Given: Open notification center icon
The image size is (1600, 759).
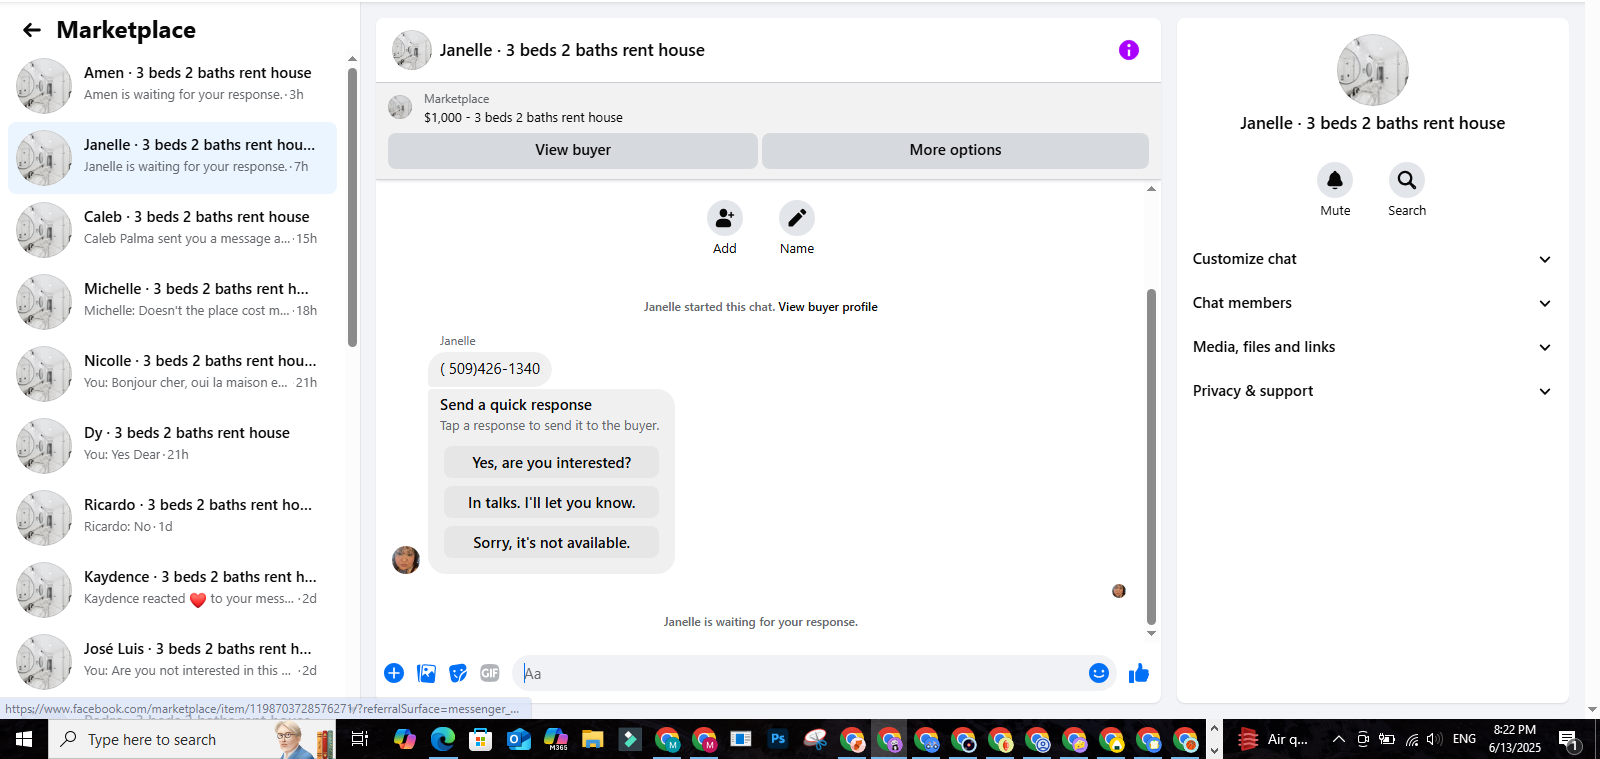Looking at the screenshot, I should tap(1569, 740).
